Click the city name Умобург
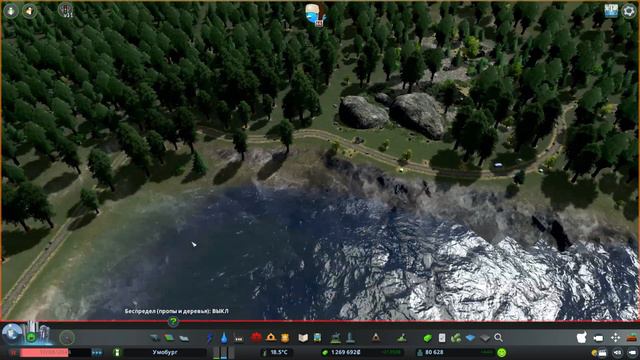This screenshot has height=360, width=640. (165, 352)
